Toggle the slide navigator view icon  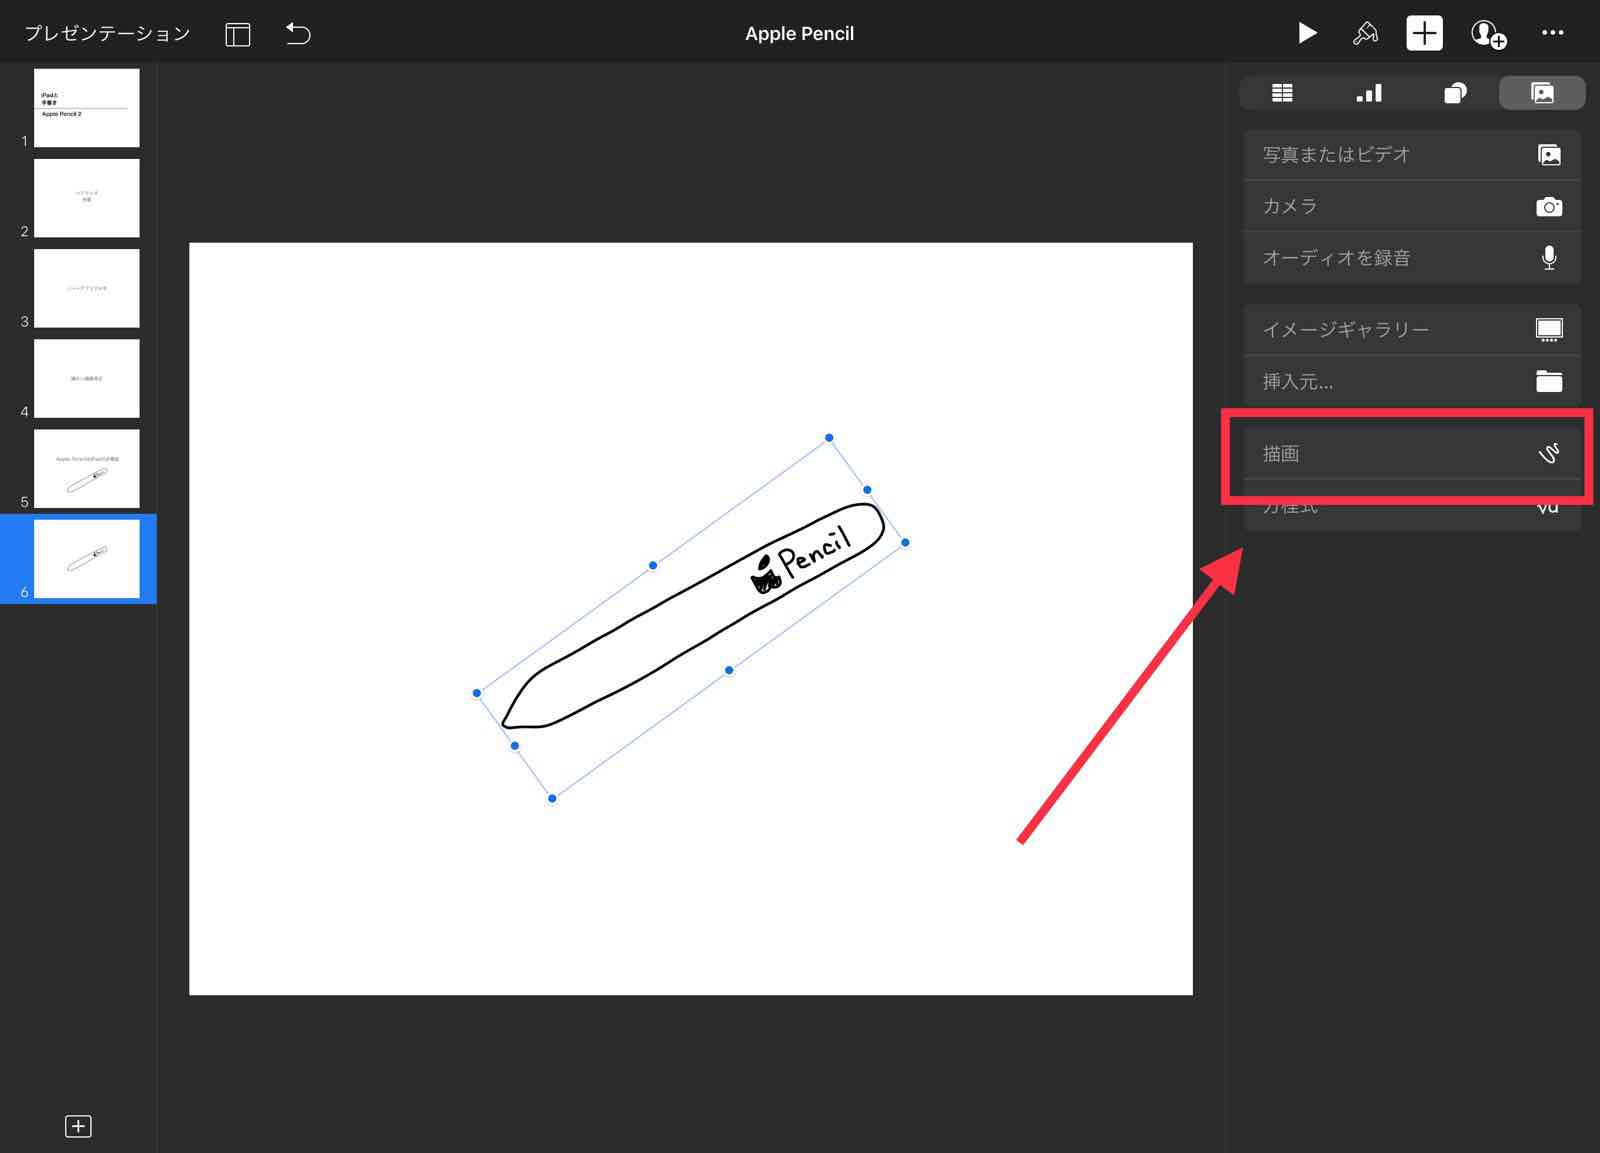tap(238, 34)
